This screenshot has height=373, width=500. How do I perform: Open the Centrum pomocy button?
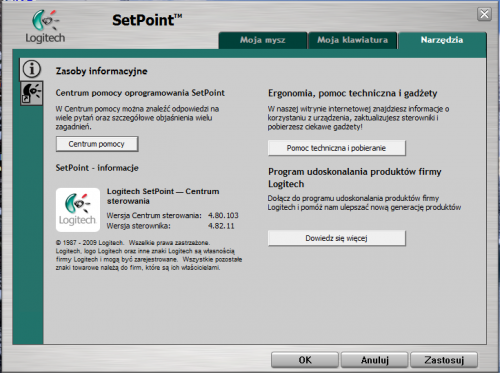point(97,144)
